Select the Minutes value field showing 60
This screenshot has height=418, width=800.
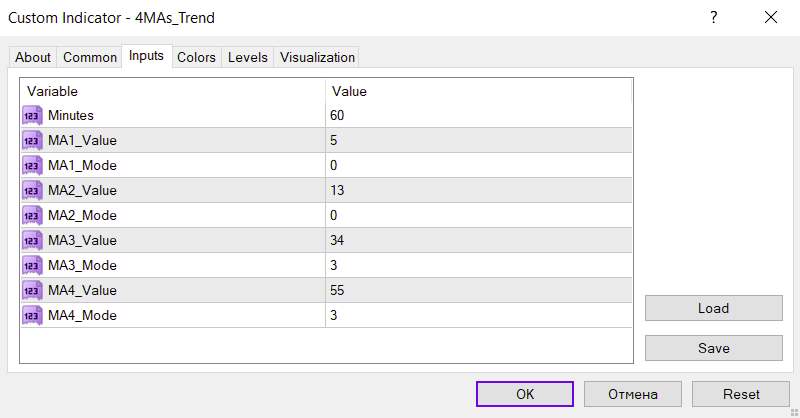tap(480, 115)
